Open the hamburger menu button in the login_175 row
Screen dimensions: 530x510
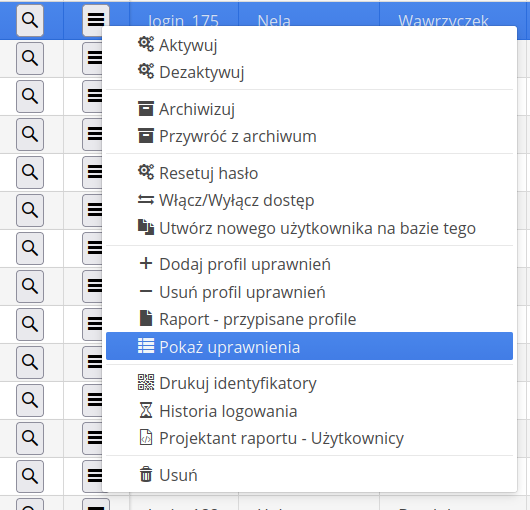96,20
